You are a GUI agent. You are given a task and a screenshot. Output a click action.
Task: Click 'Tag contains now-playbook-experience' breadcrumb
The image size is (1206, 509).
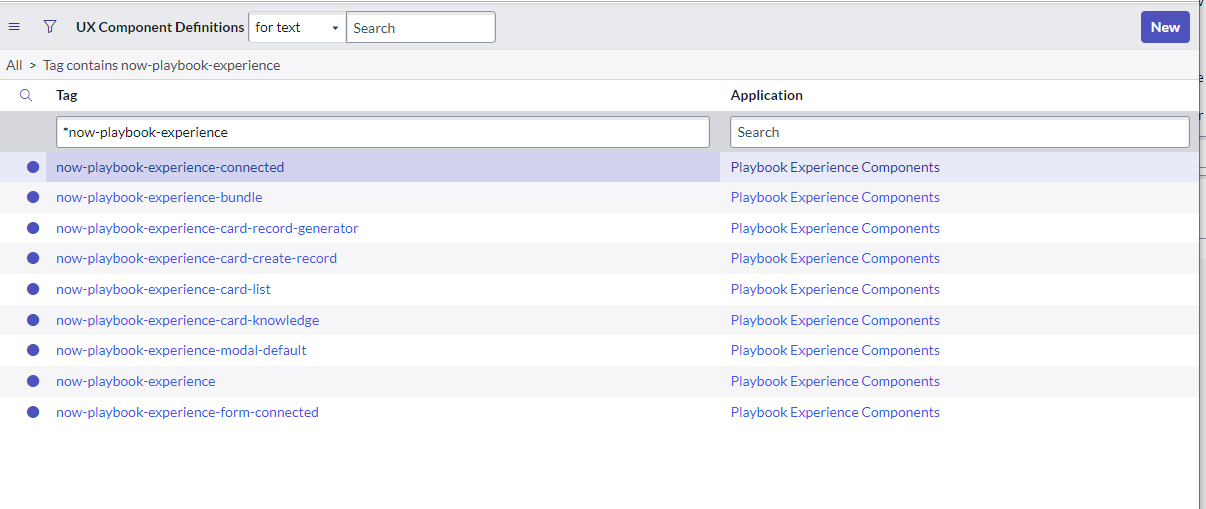161,65
